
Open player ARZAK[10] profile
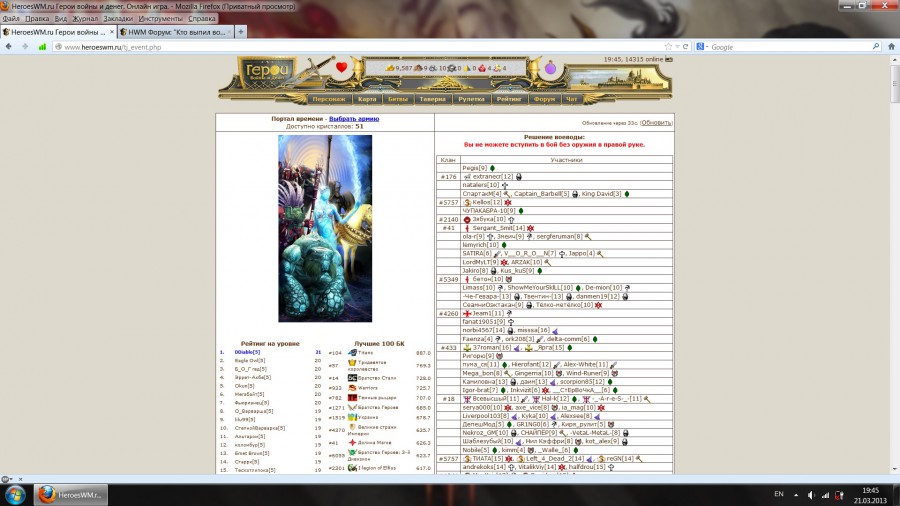(526, 262)
